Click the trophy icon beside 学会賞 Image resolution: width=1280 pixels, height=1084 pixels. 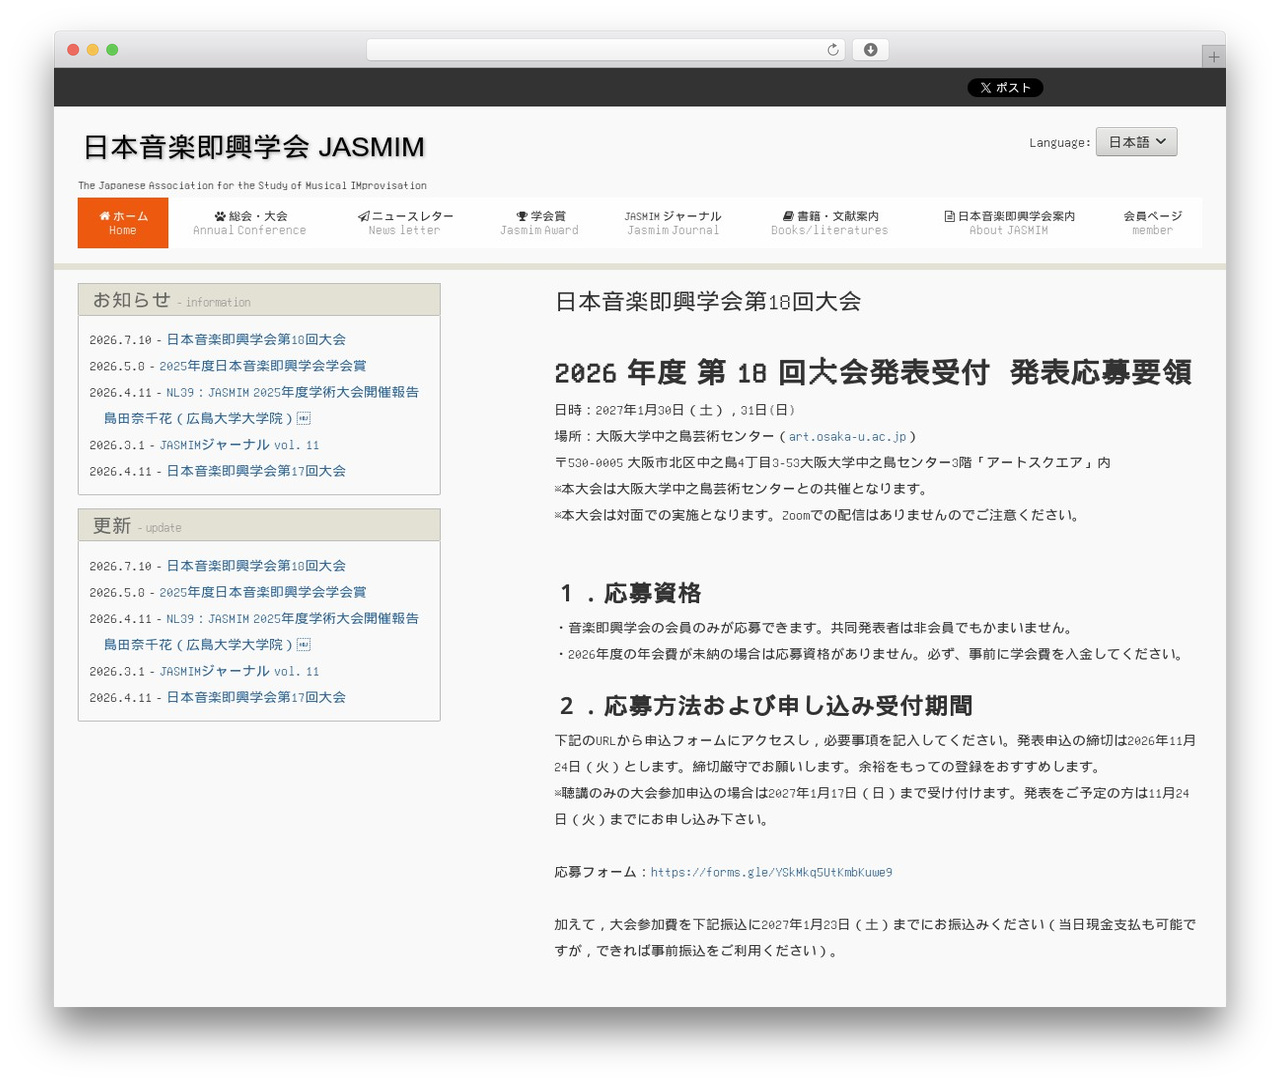point(522,216)
